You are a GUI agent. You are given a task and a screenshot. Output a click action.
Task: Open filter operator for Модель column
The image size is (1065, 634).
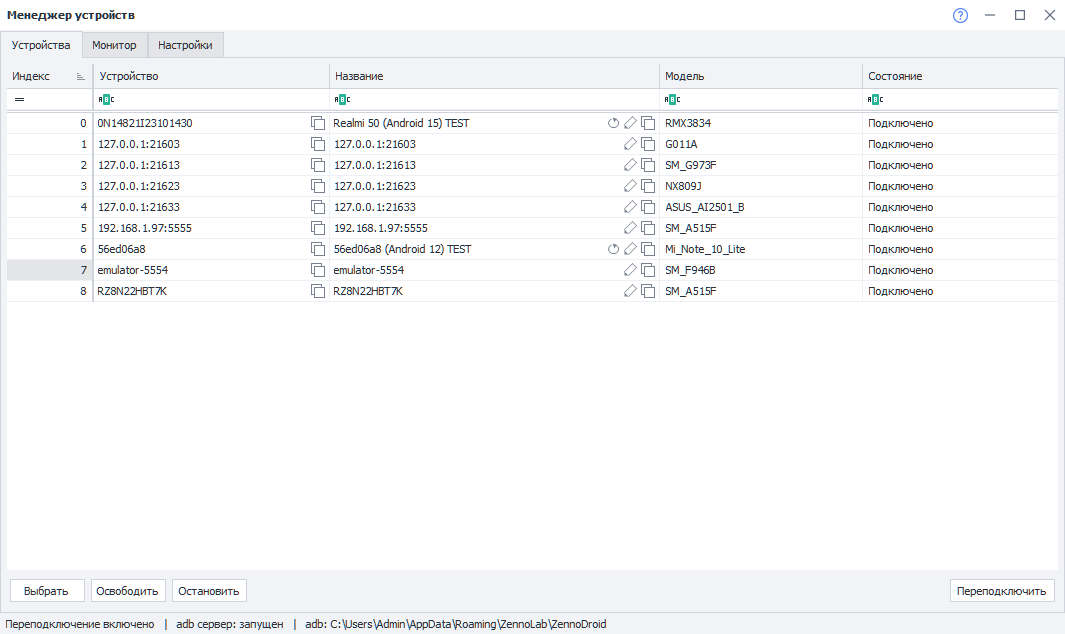[672, 99]
